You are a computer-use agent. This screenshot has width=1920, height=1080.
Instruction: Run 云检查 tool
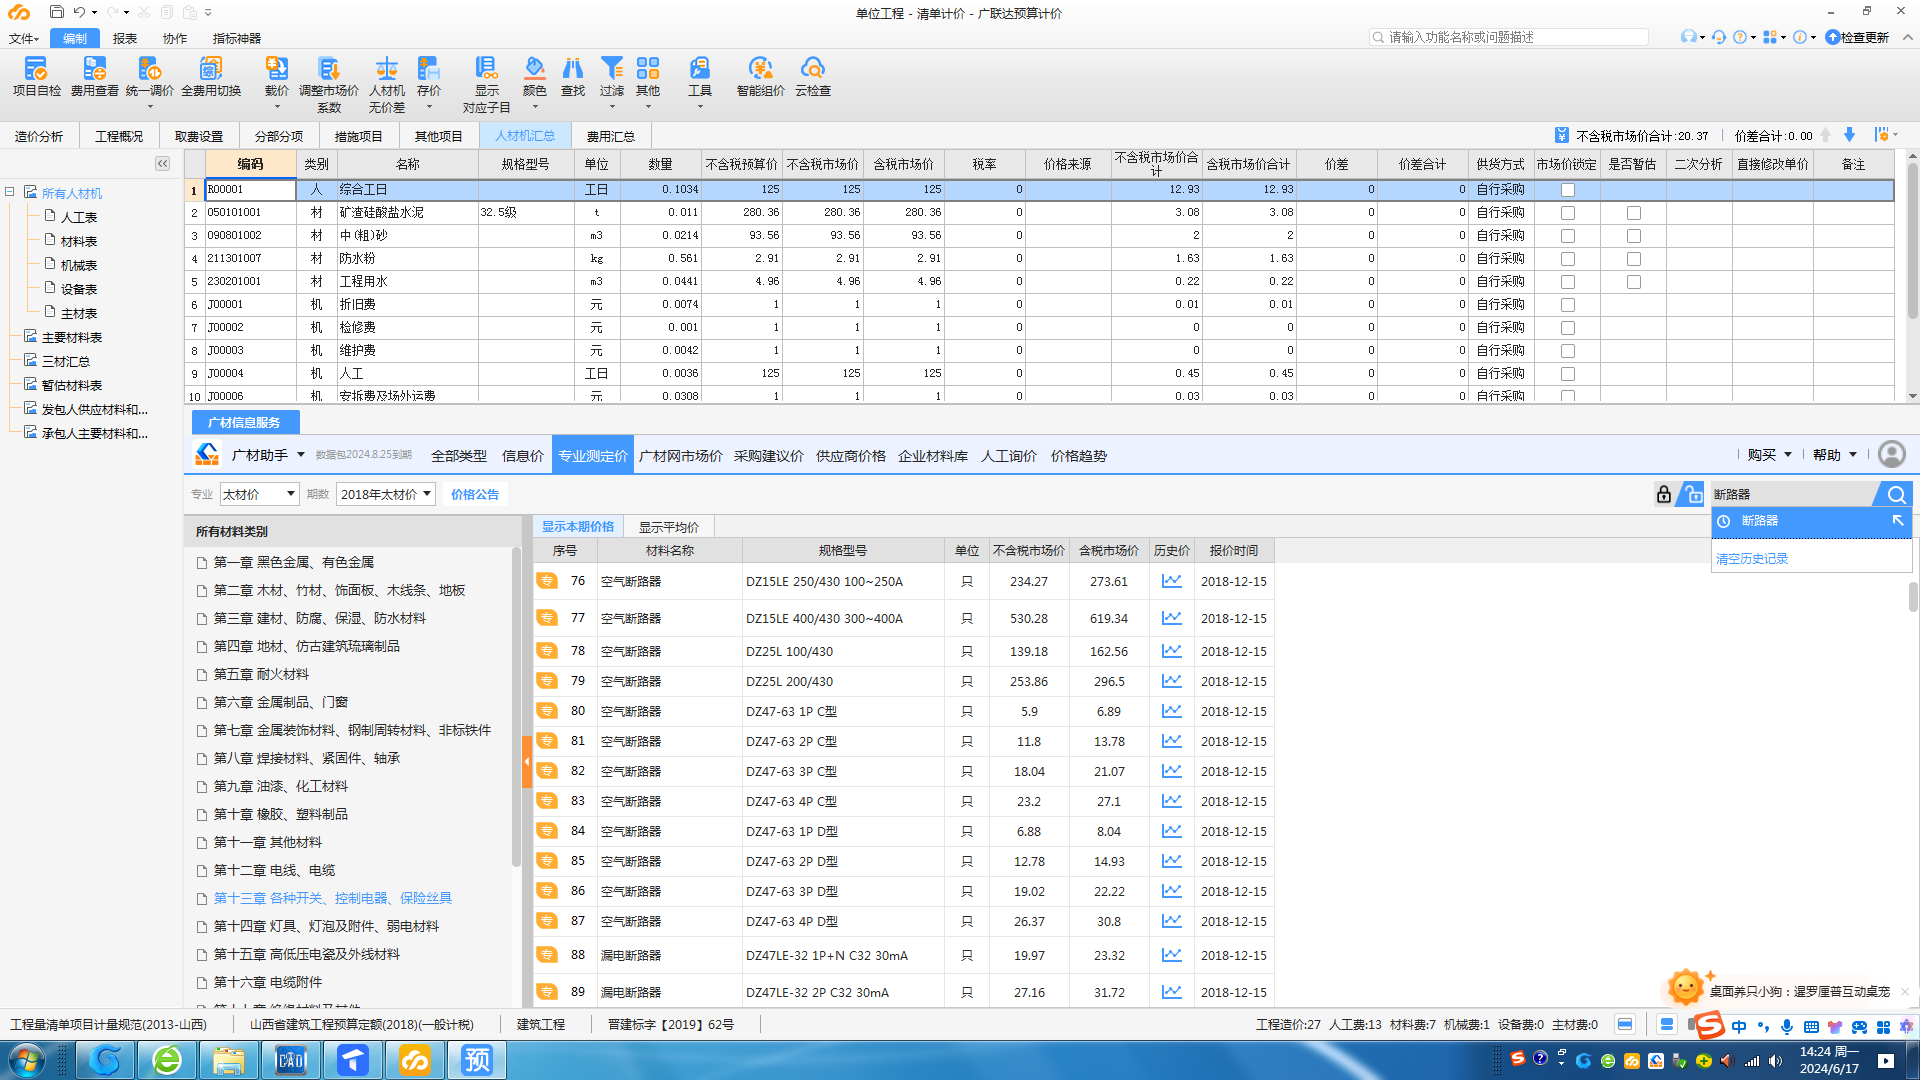[x=813, y=76]
